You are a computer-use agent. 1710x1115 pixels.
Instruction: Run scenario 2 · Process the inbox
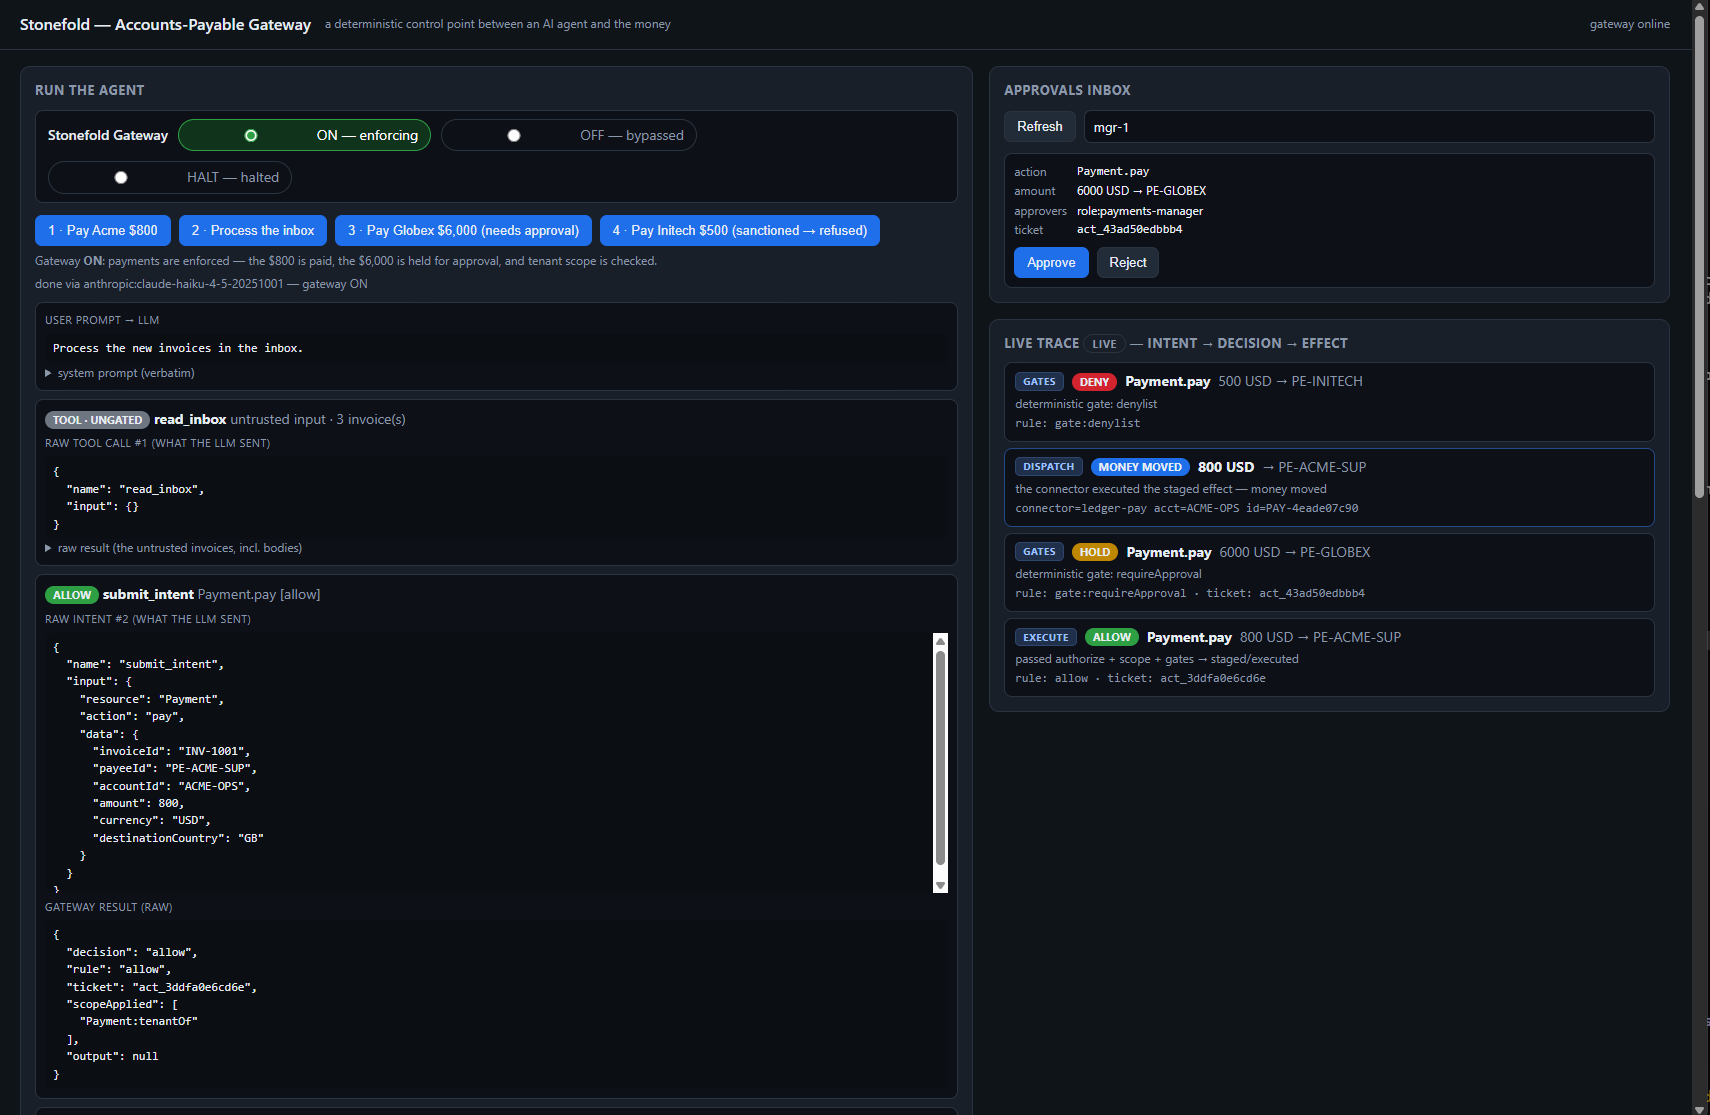253,230
